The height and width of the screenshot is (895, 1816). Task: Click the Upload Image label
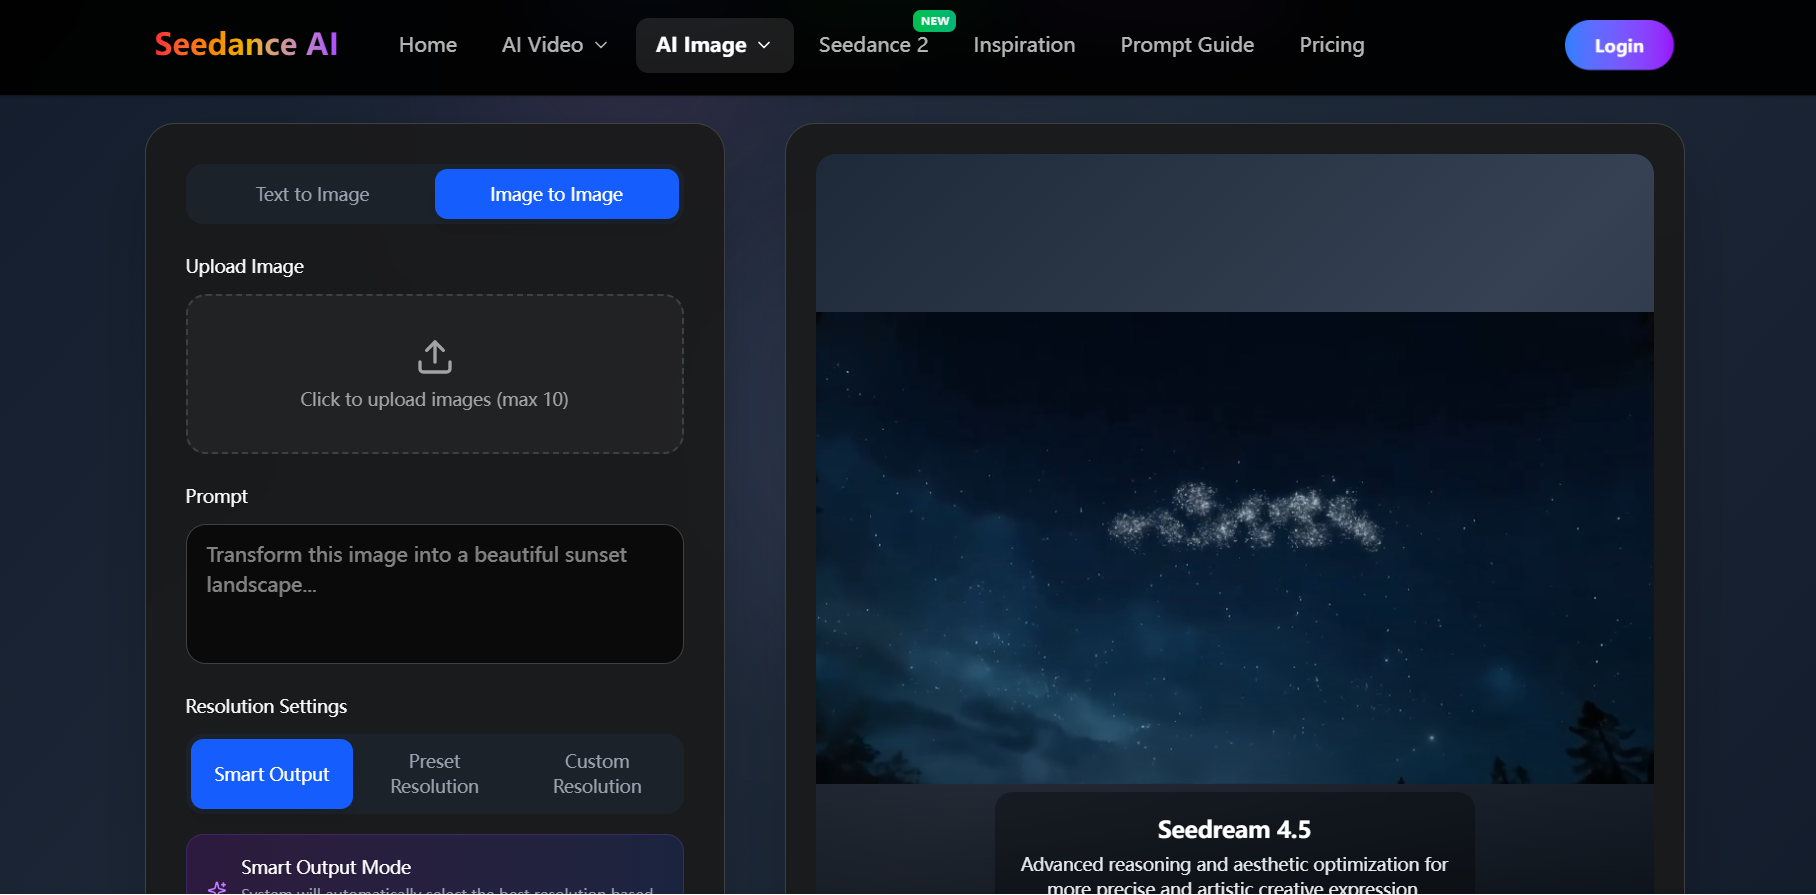(245, 266)
